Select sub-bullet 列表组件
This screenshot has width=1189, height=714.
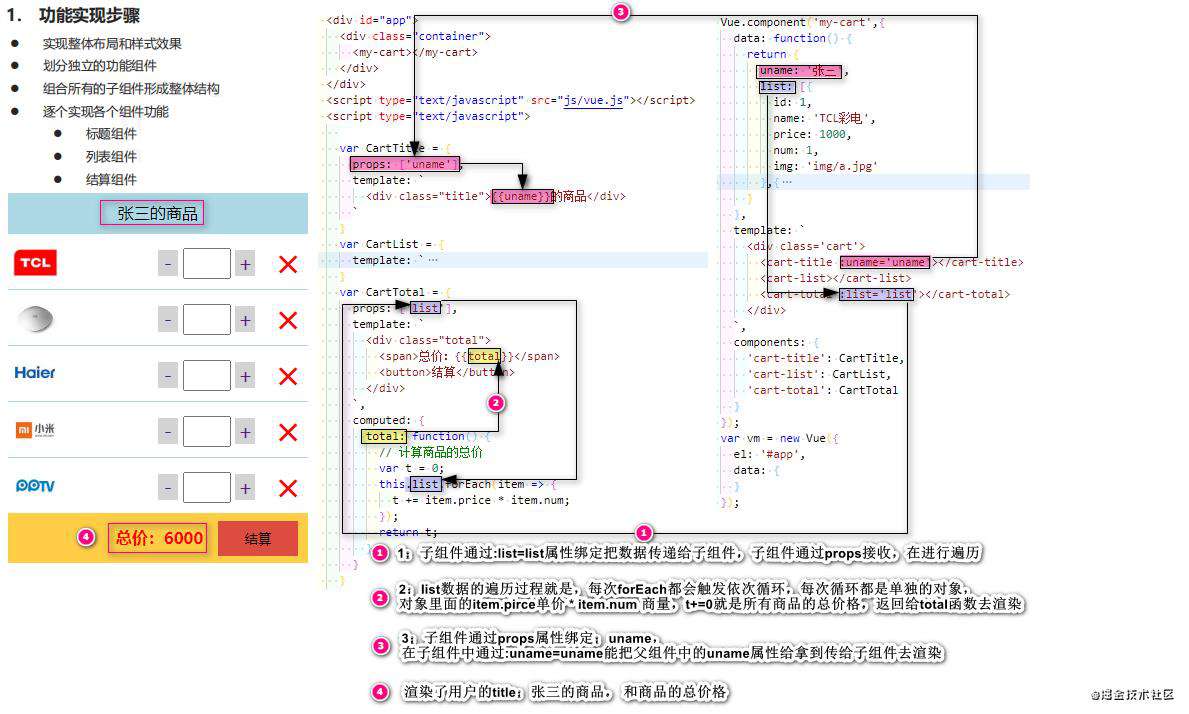(111, 157)
